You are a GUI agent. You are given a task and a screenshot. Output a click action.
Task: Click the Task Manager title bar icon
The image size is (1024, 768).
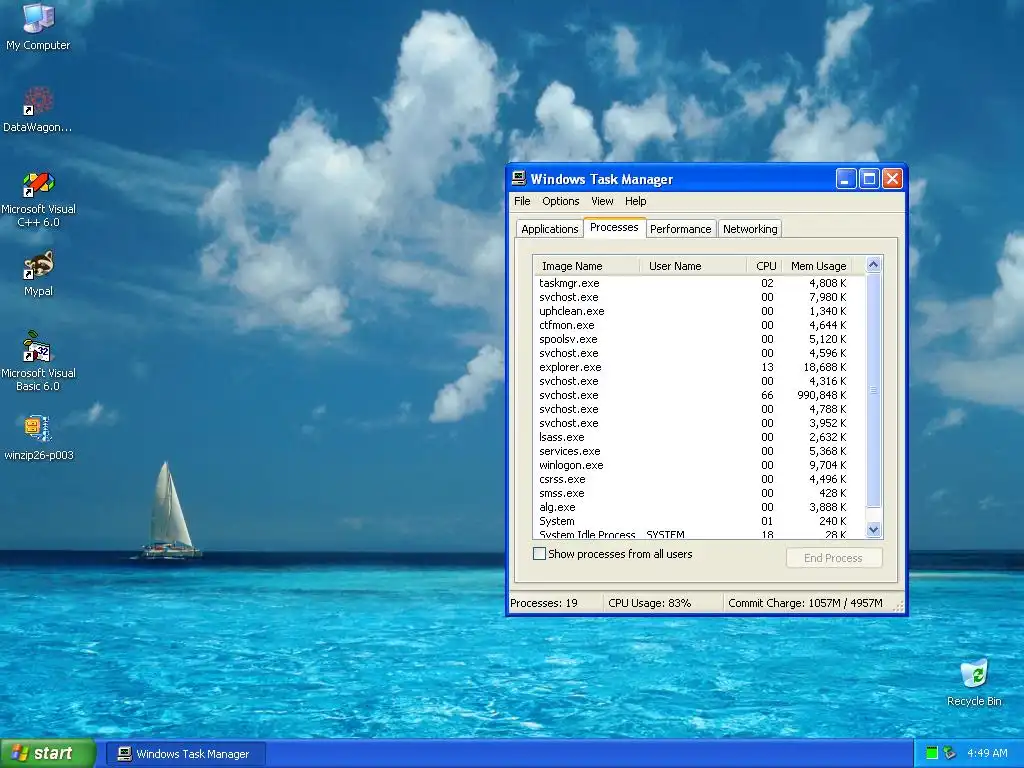tap(519, 178)
